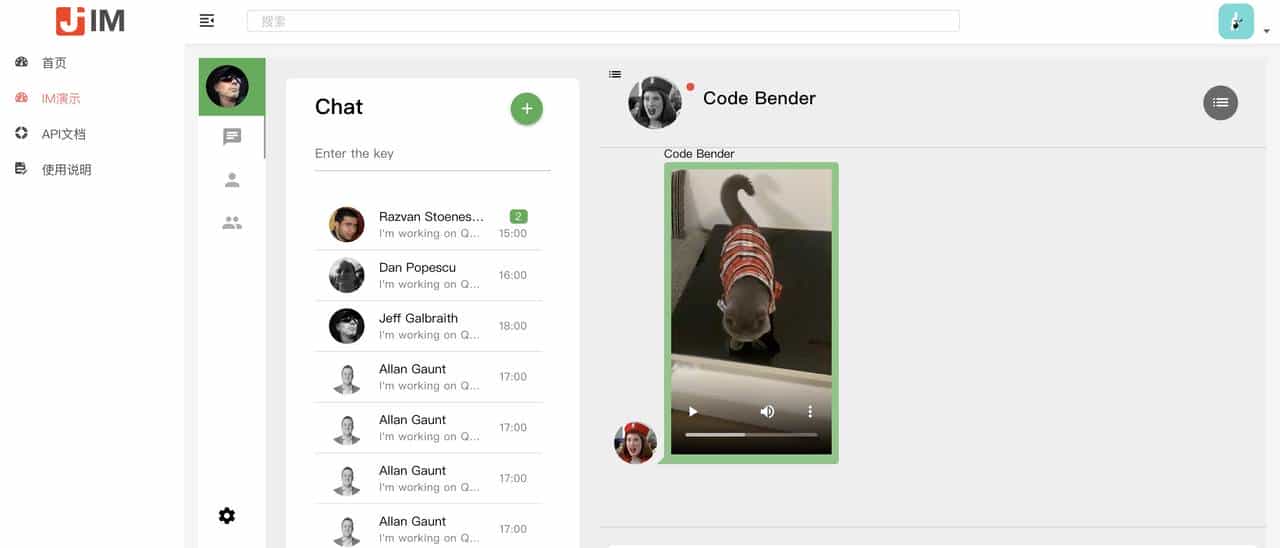Viewport: 1280px width, 548px height.
Task: Switch to the chat messages tab icon
Action: tap(232, 137)
